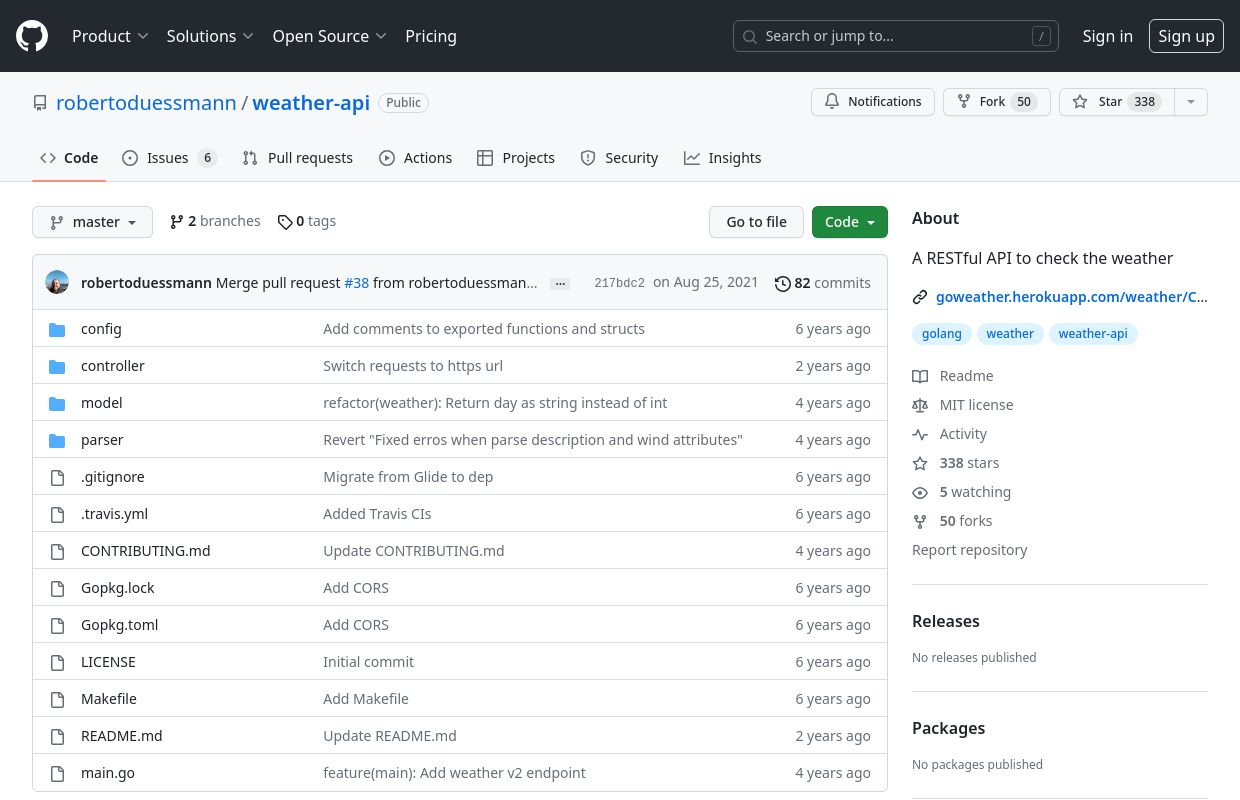View the 82 commits history

(823, 283)
